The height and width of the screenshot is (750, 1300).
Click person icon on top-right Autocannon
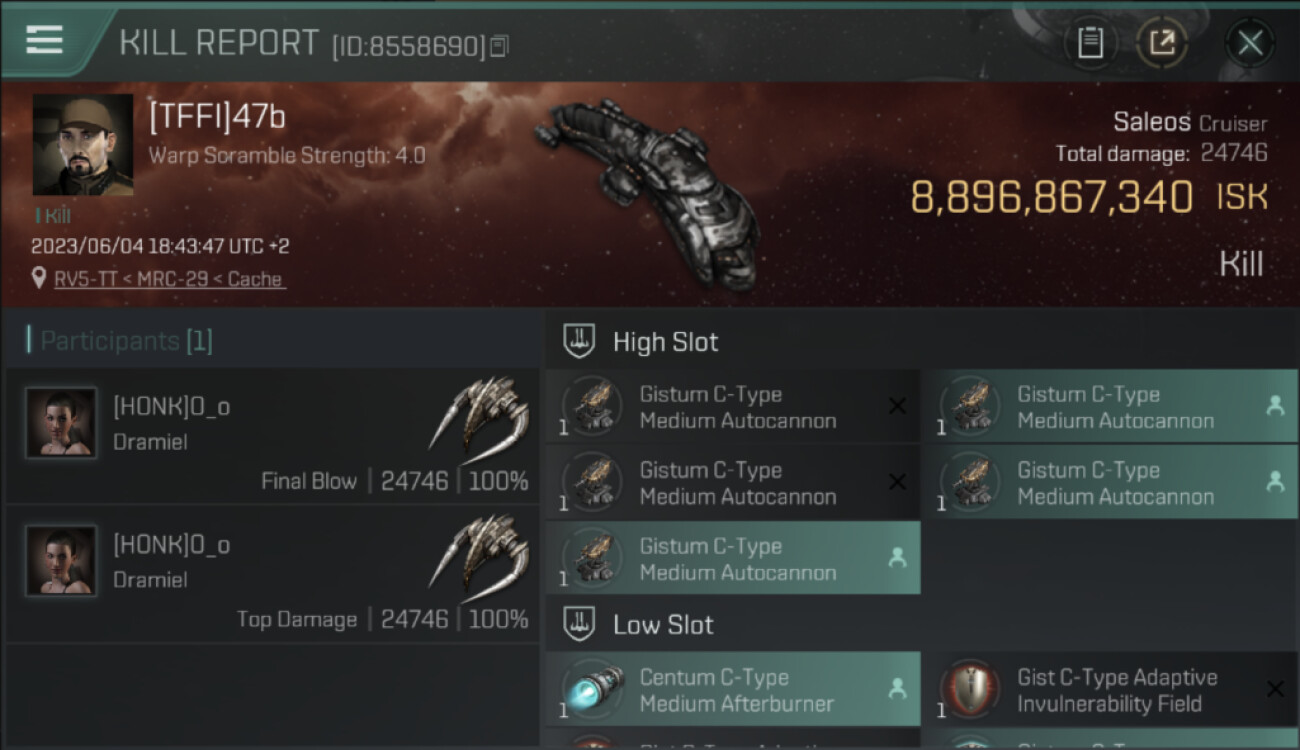point(1275,406)
